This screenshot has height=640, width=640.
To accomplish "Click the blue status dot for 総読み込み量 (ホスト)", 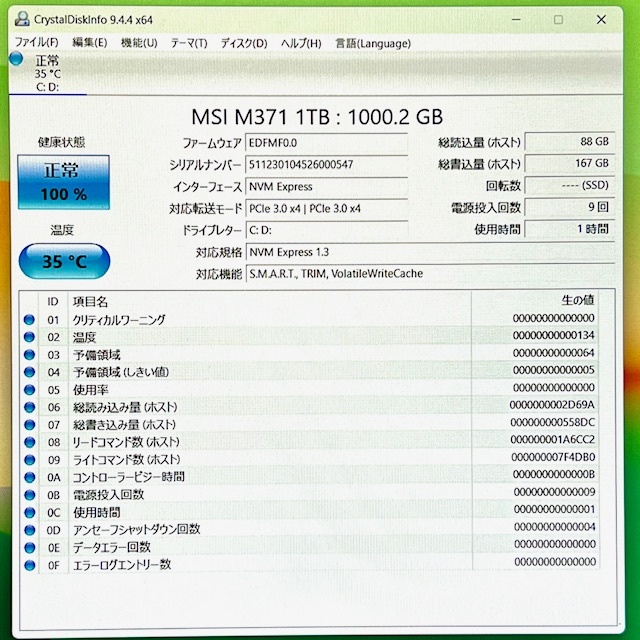I will (29, 407).
